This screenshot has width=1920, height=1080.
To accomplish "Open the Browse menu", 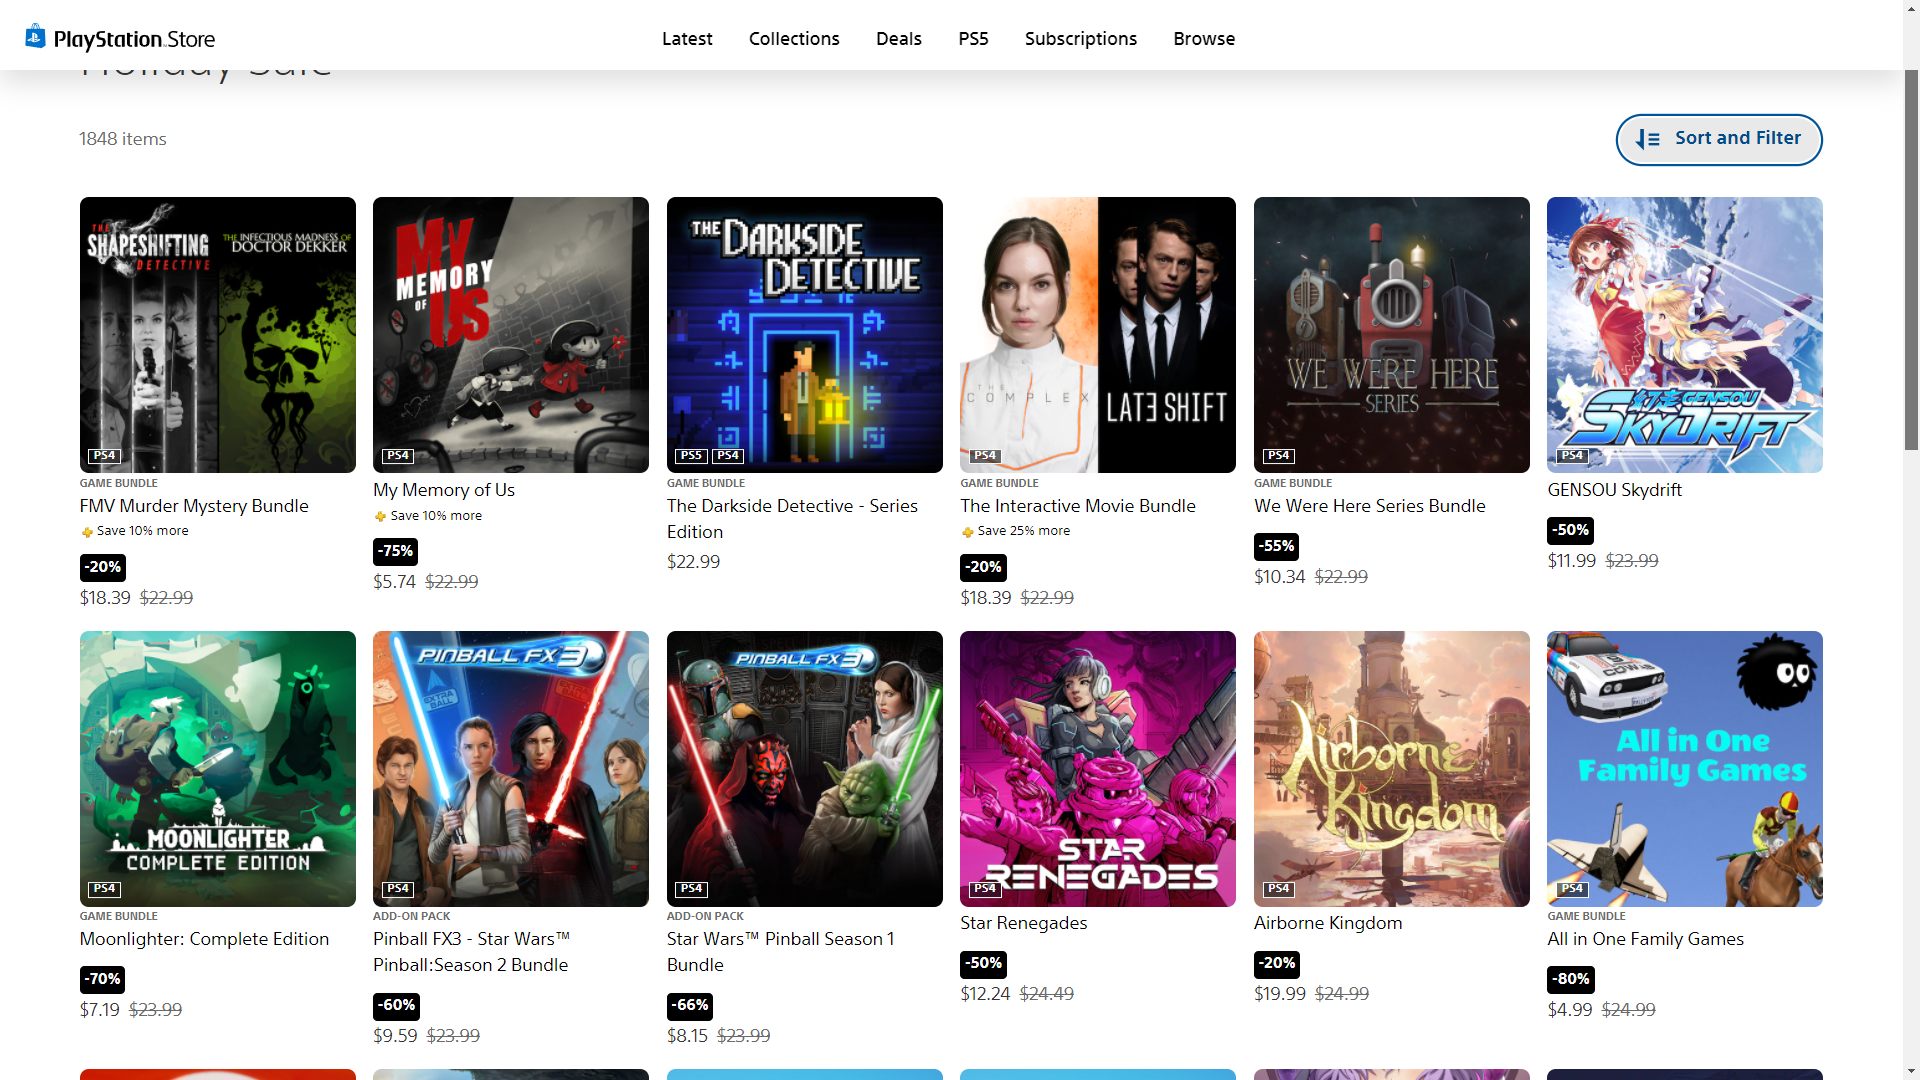I will click(x=1204, y=39).
